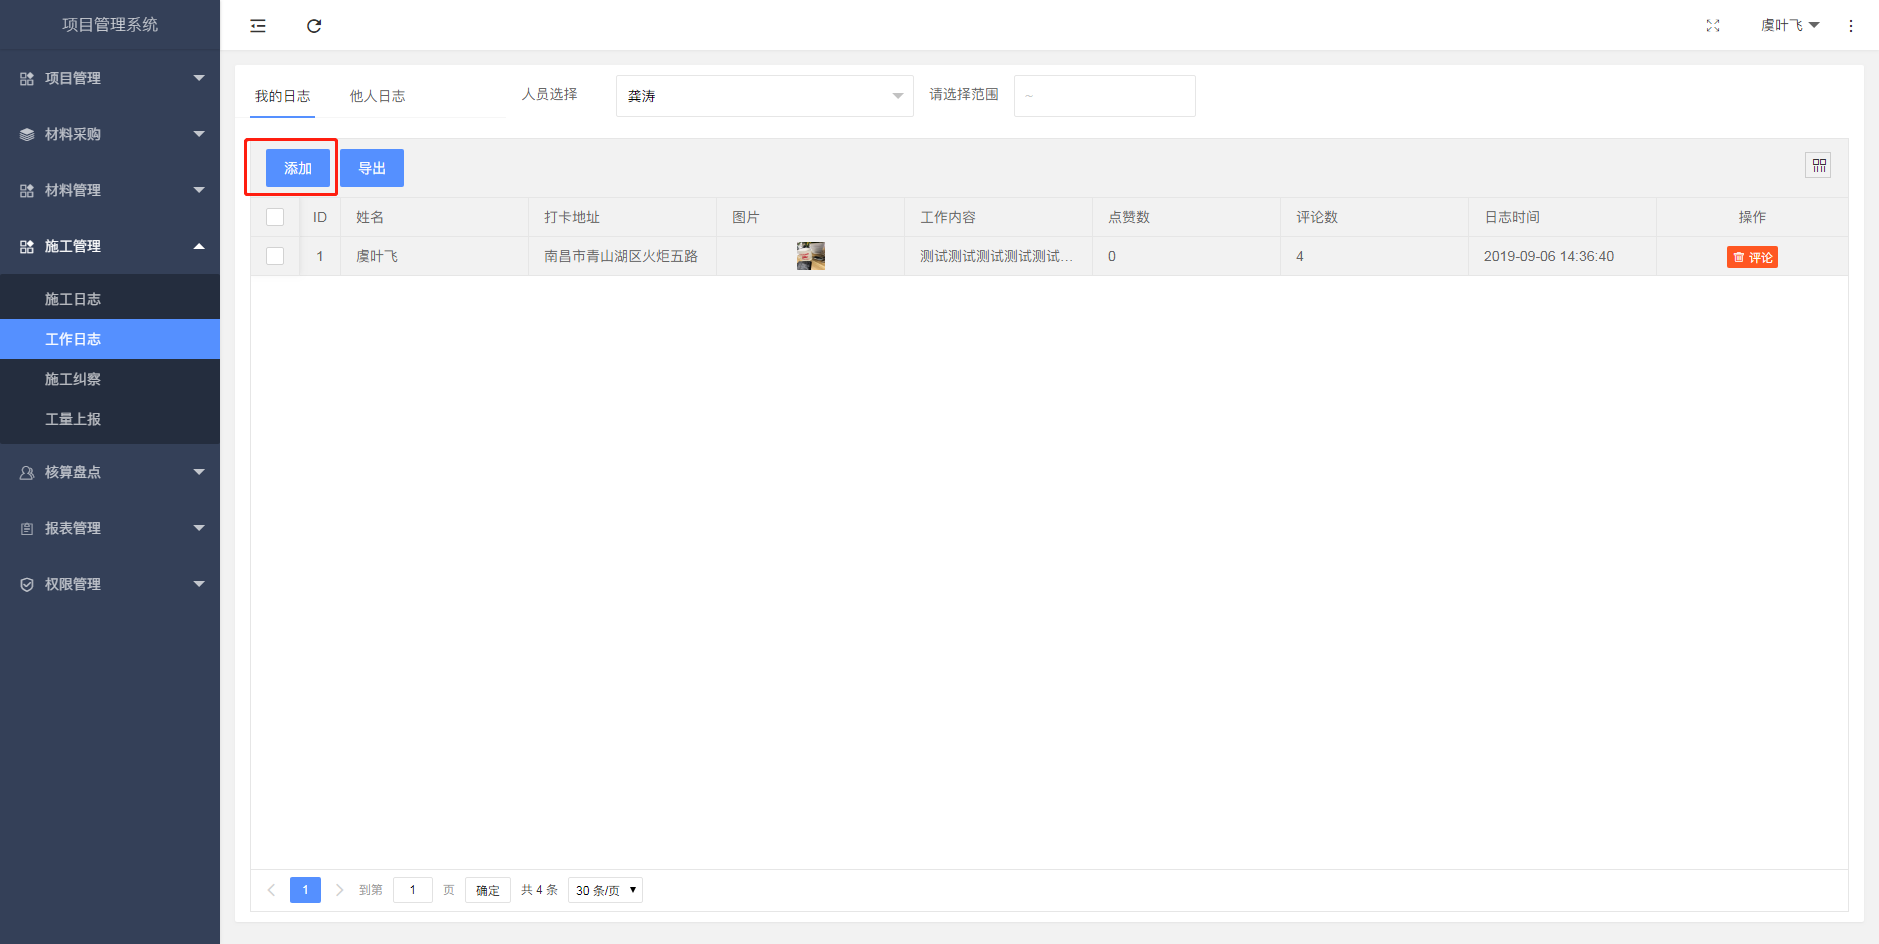1879x944 pixels.
Task: Open the vertical more-options menu
Action: pos(1851,26)
